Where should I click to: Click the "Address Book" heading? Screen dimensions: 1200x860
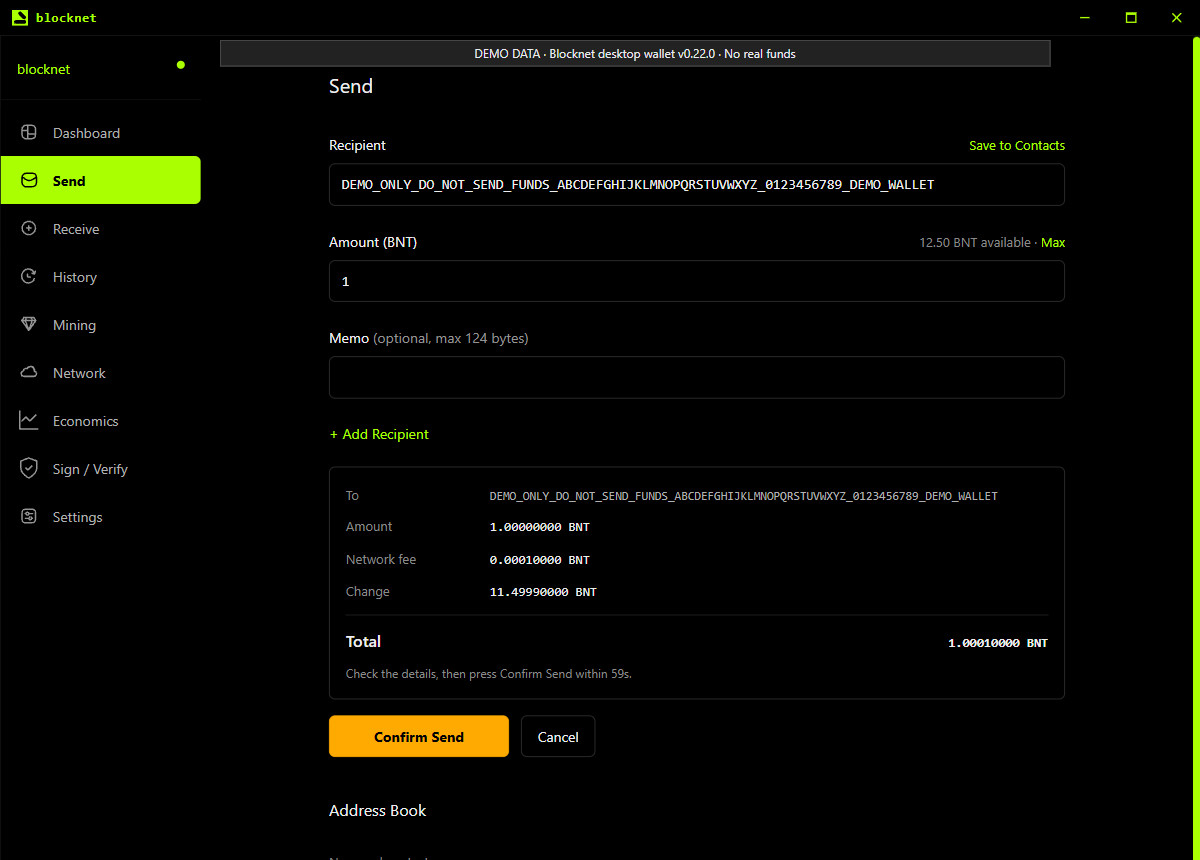click(378, 810)
